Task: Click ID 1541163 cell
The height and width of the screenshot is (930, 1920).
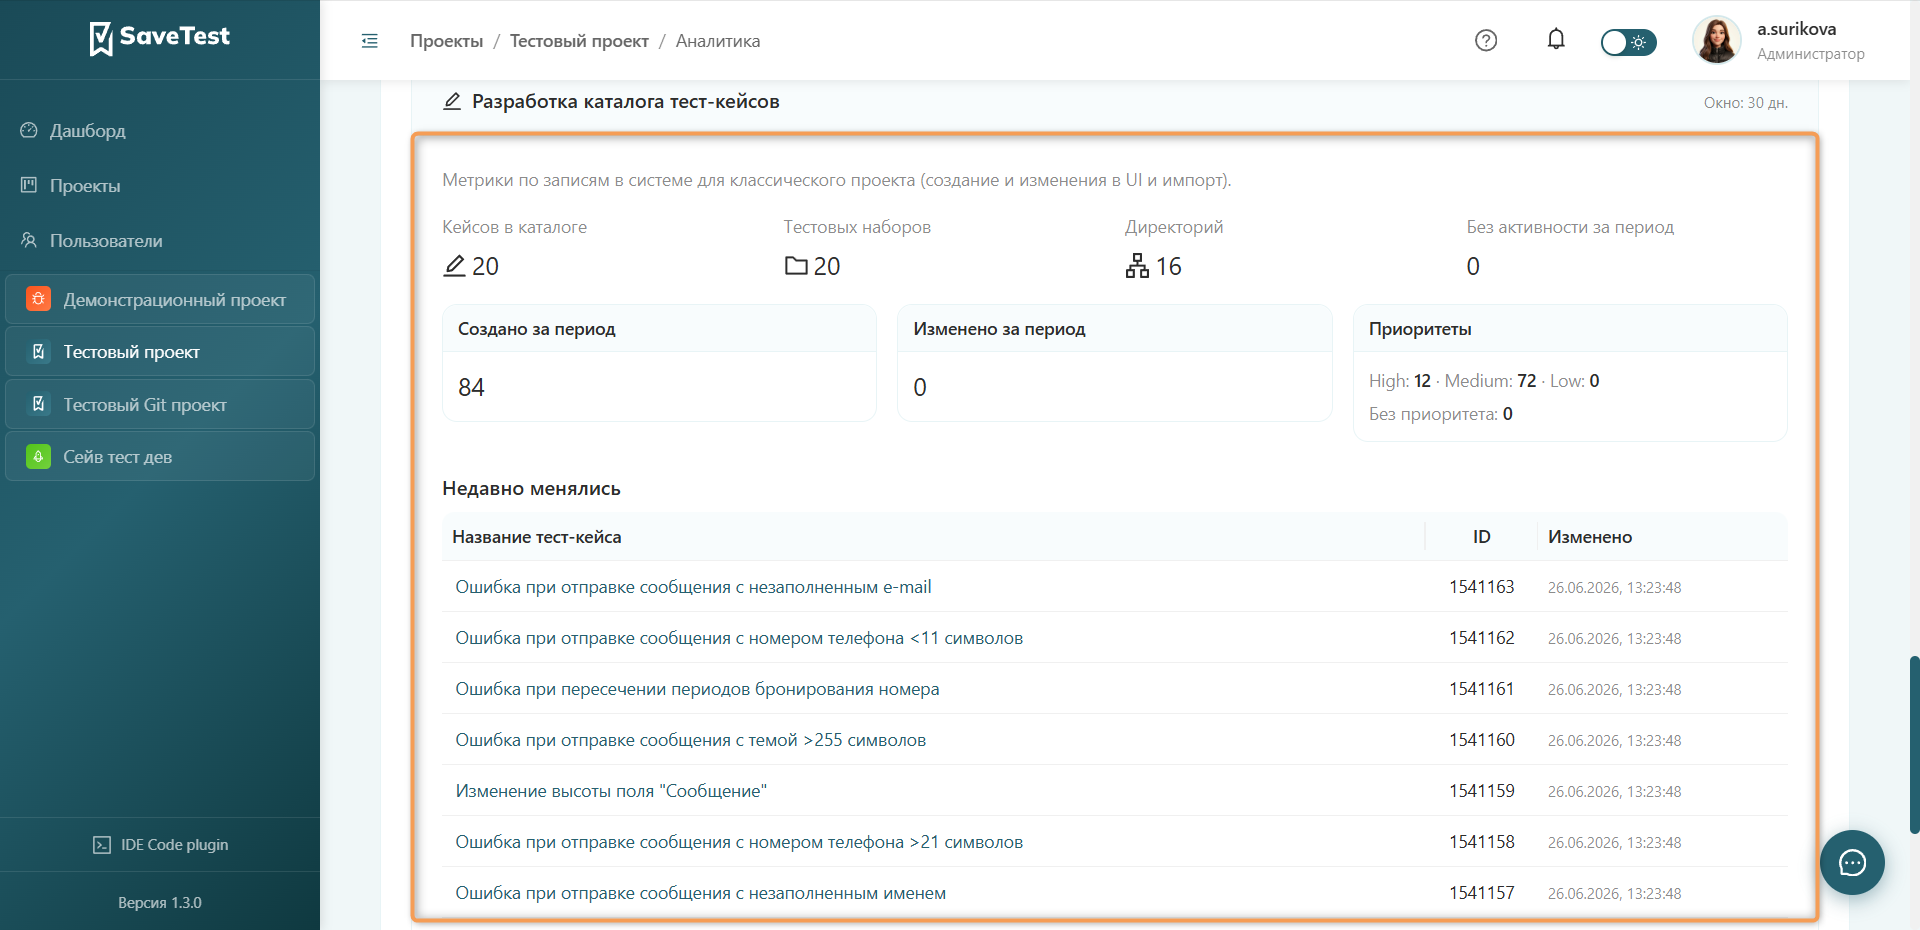Action: (x=1481, y=587)
